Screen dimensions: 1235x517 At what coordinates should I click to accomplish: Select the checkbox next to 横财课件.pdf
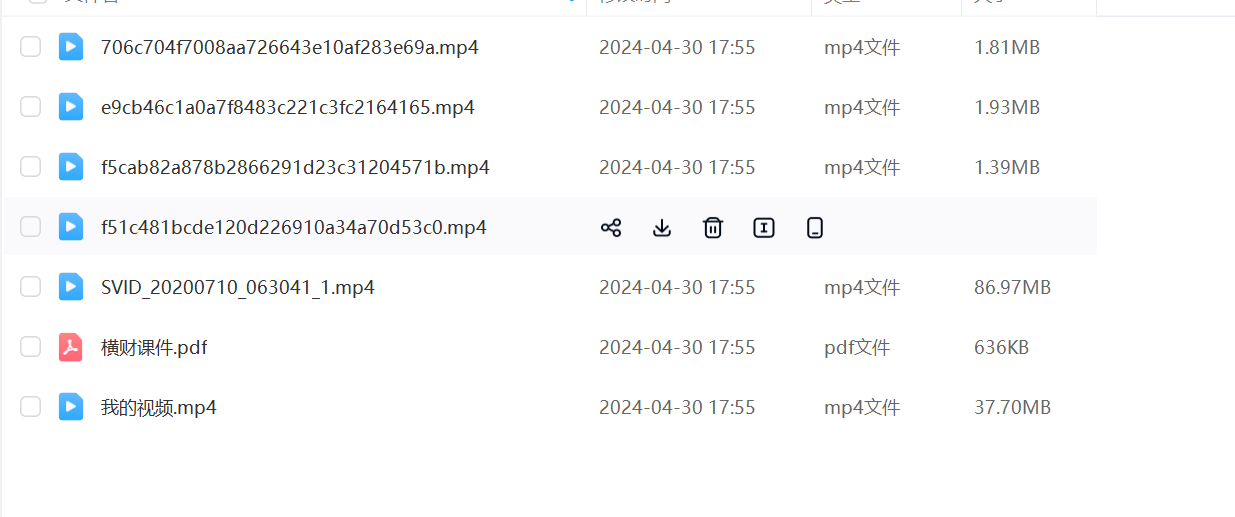coord(31,347)
